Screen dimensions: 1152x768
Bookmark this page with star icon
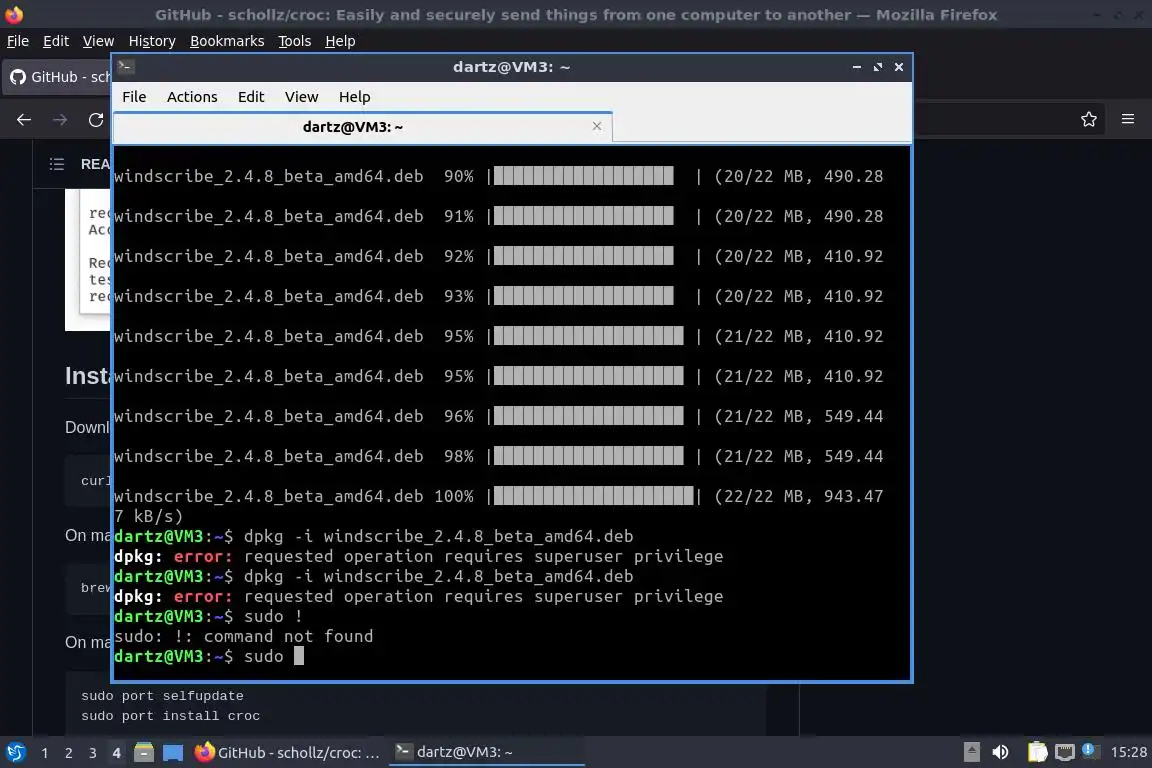coord(1089,119)
